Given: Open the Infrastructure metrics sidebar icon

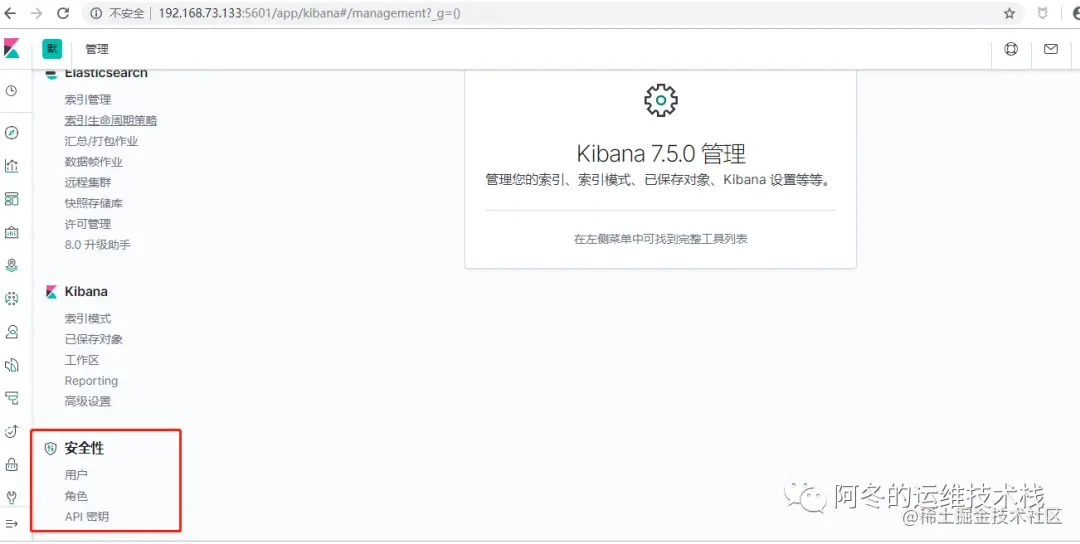Looking at the screenshot, I should [11, 332].
